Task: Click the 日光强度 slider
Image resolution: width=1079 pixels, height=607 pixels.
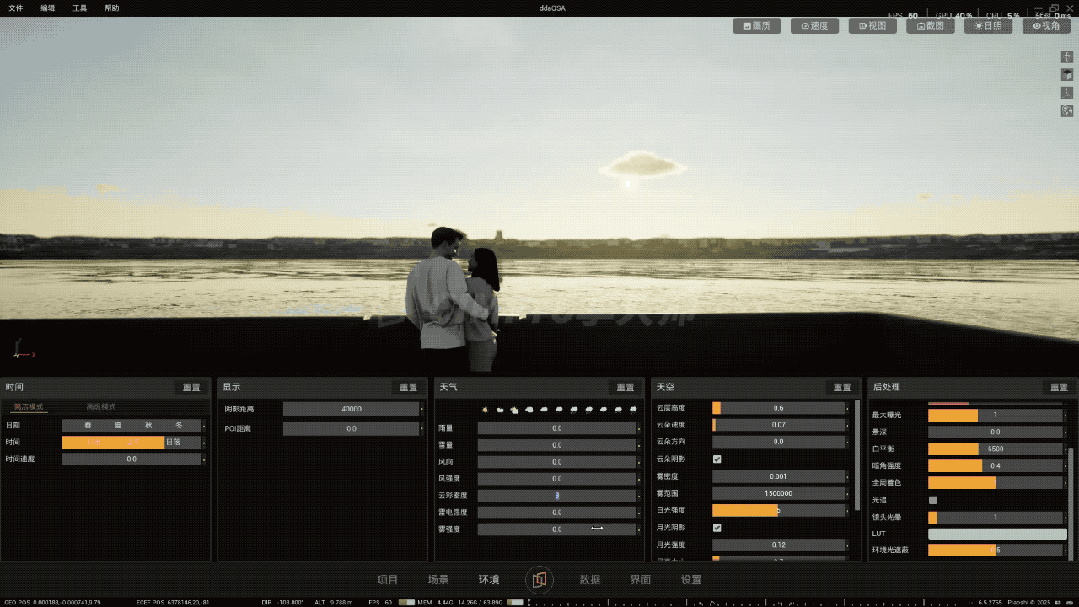Action: pos(778,511)
